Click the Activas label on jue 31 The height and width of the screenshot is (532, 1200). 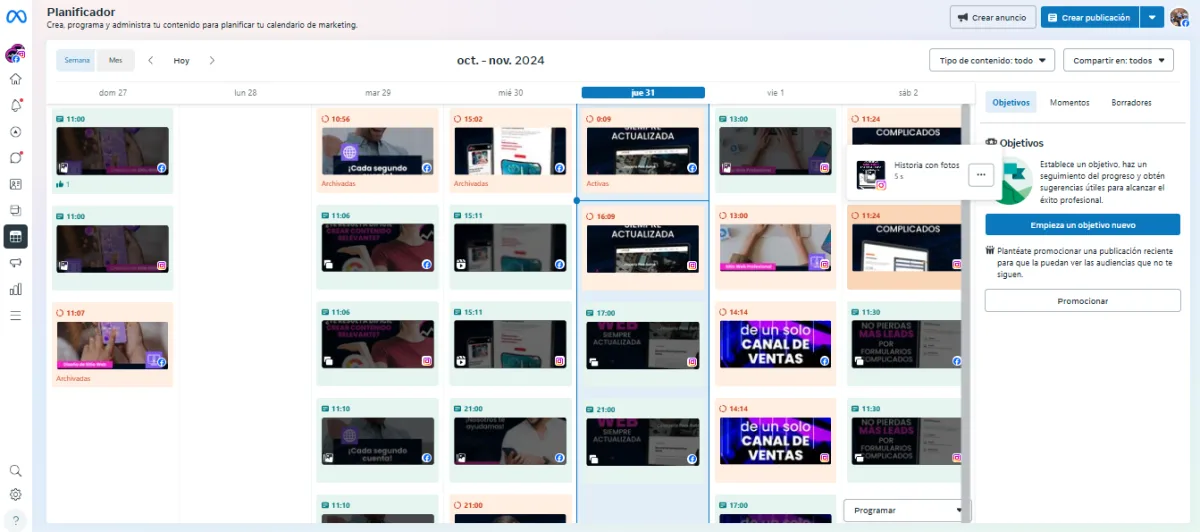(599, 184)
